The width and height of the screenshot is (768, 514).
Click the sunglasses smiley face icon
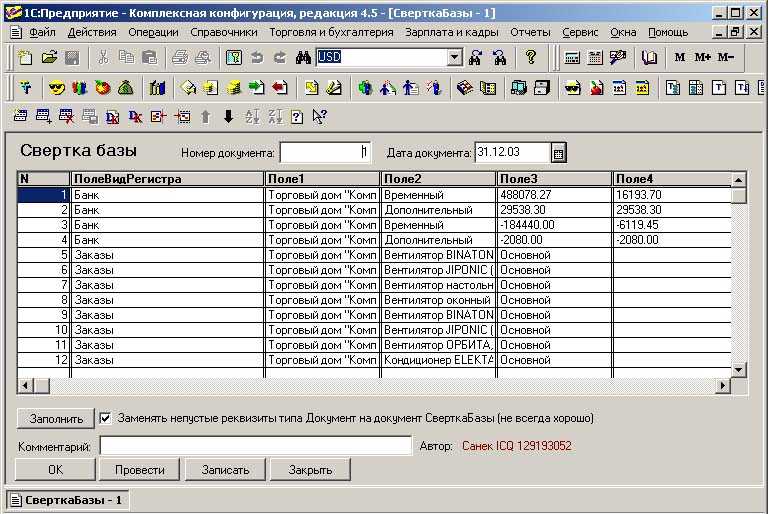(x=57, y=88)
